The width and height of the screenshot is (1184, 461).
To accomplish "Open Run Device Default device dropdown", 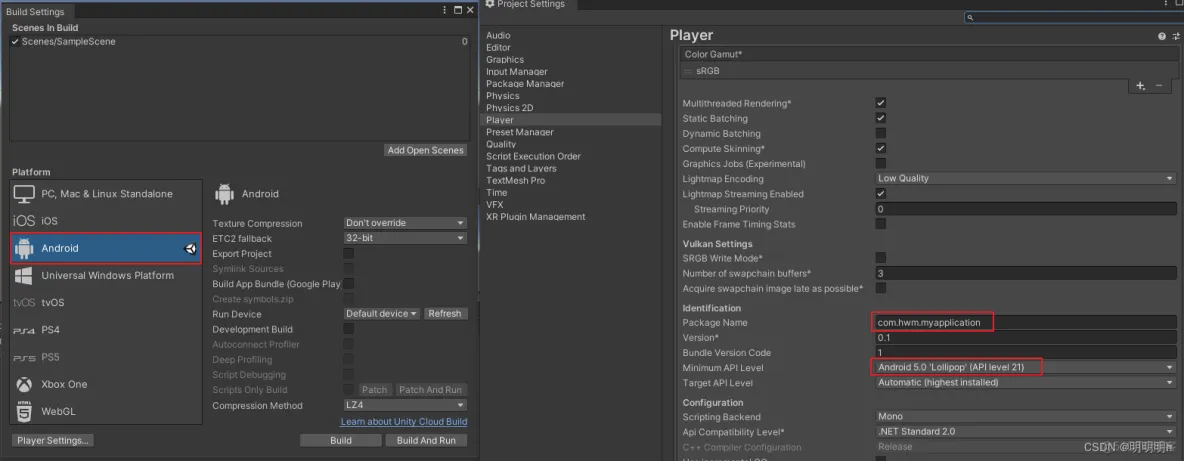I will click(381, 314).
